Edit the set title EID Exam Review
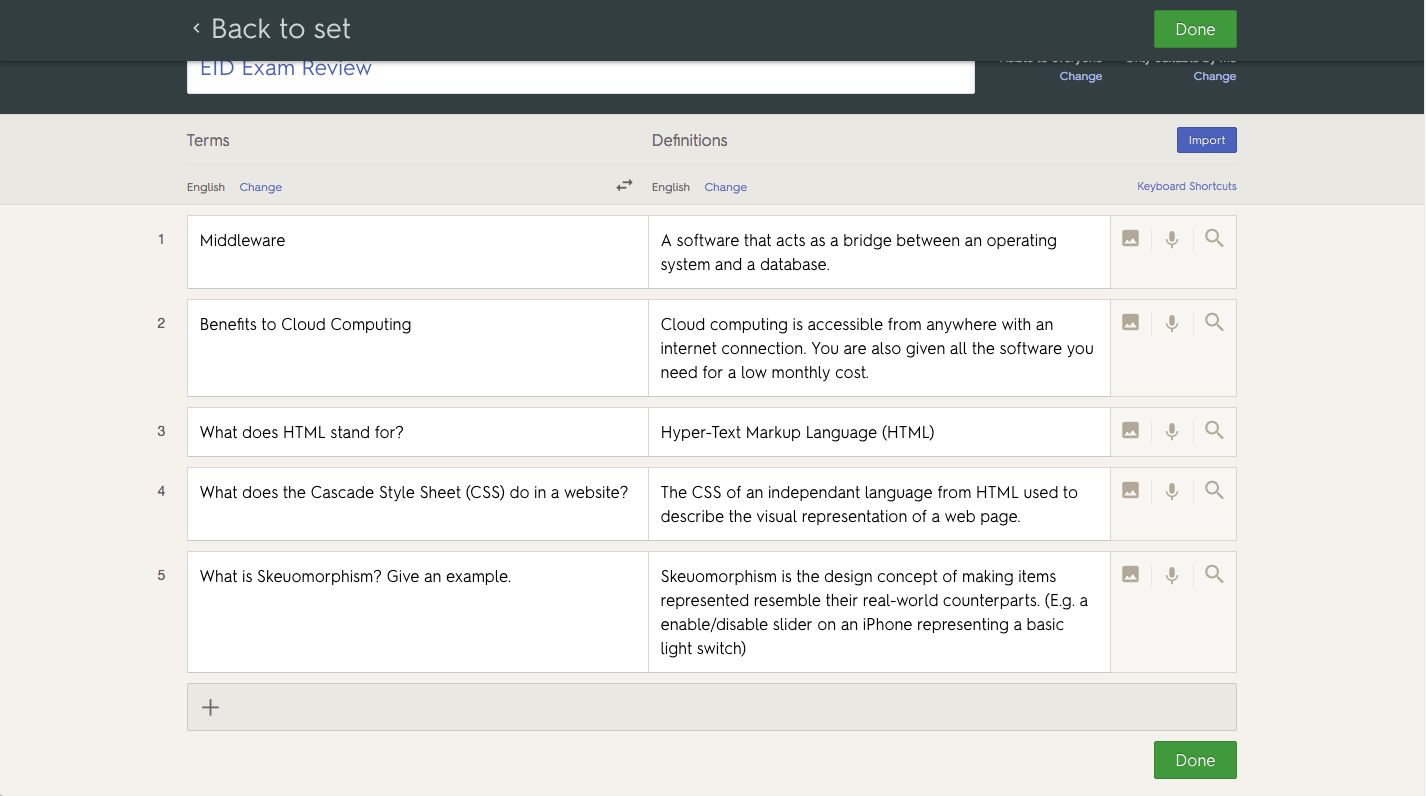1427x796 pixels. 580,72
